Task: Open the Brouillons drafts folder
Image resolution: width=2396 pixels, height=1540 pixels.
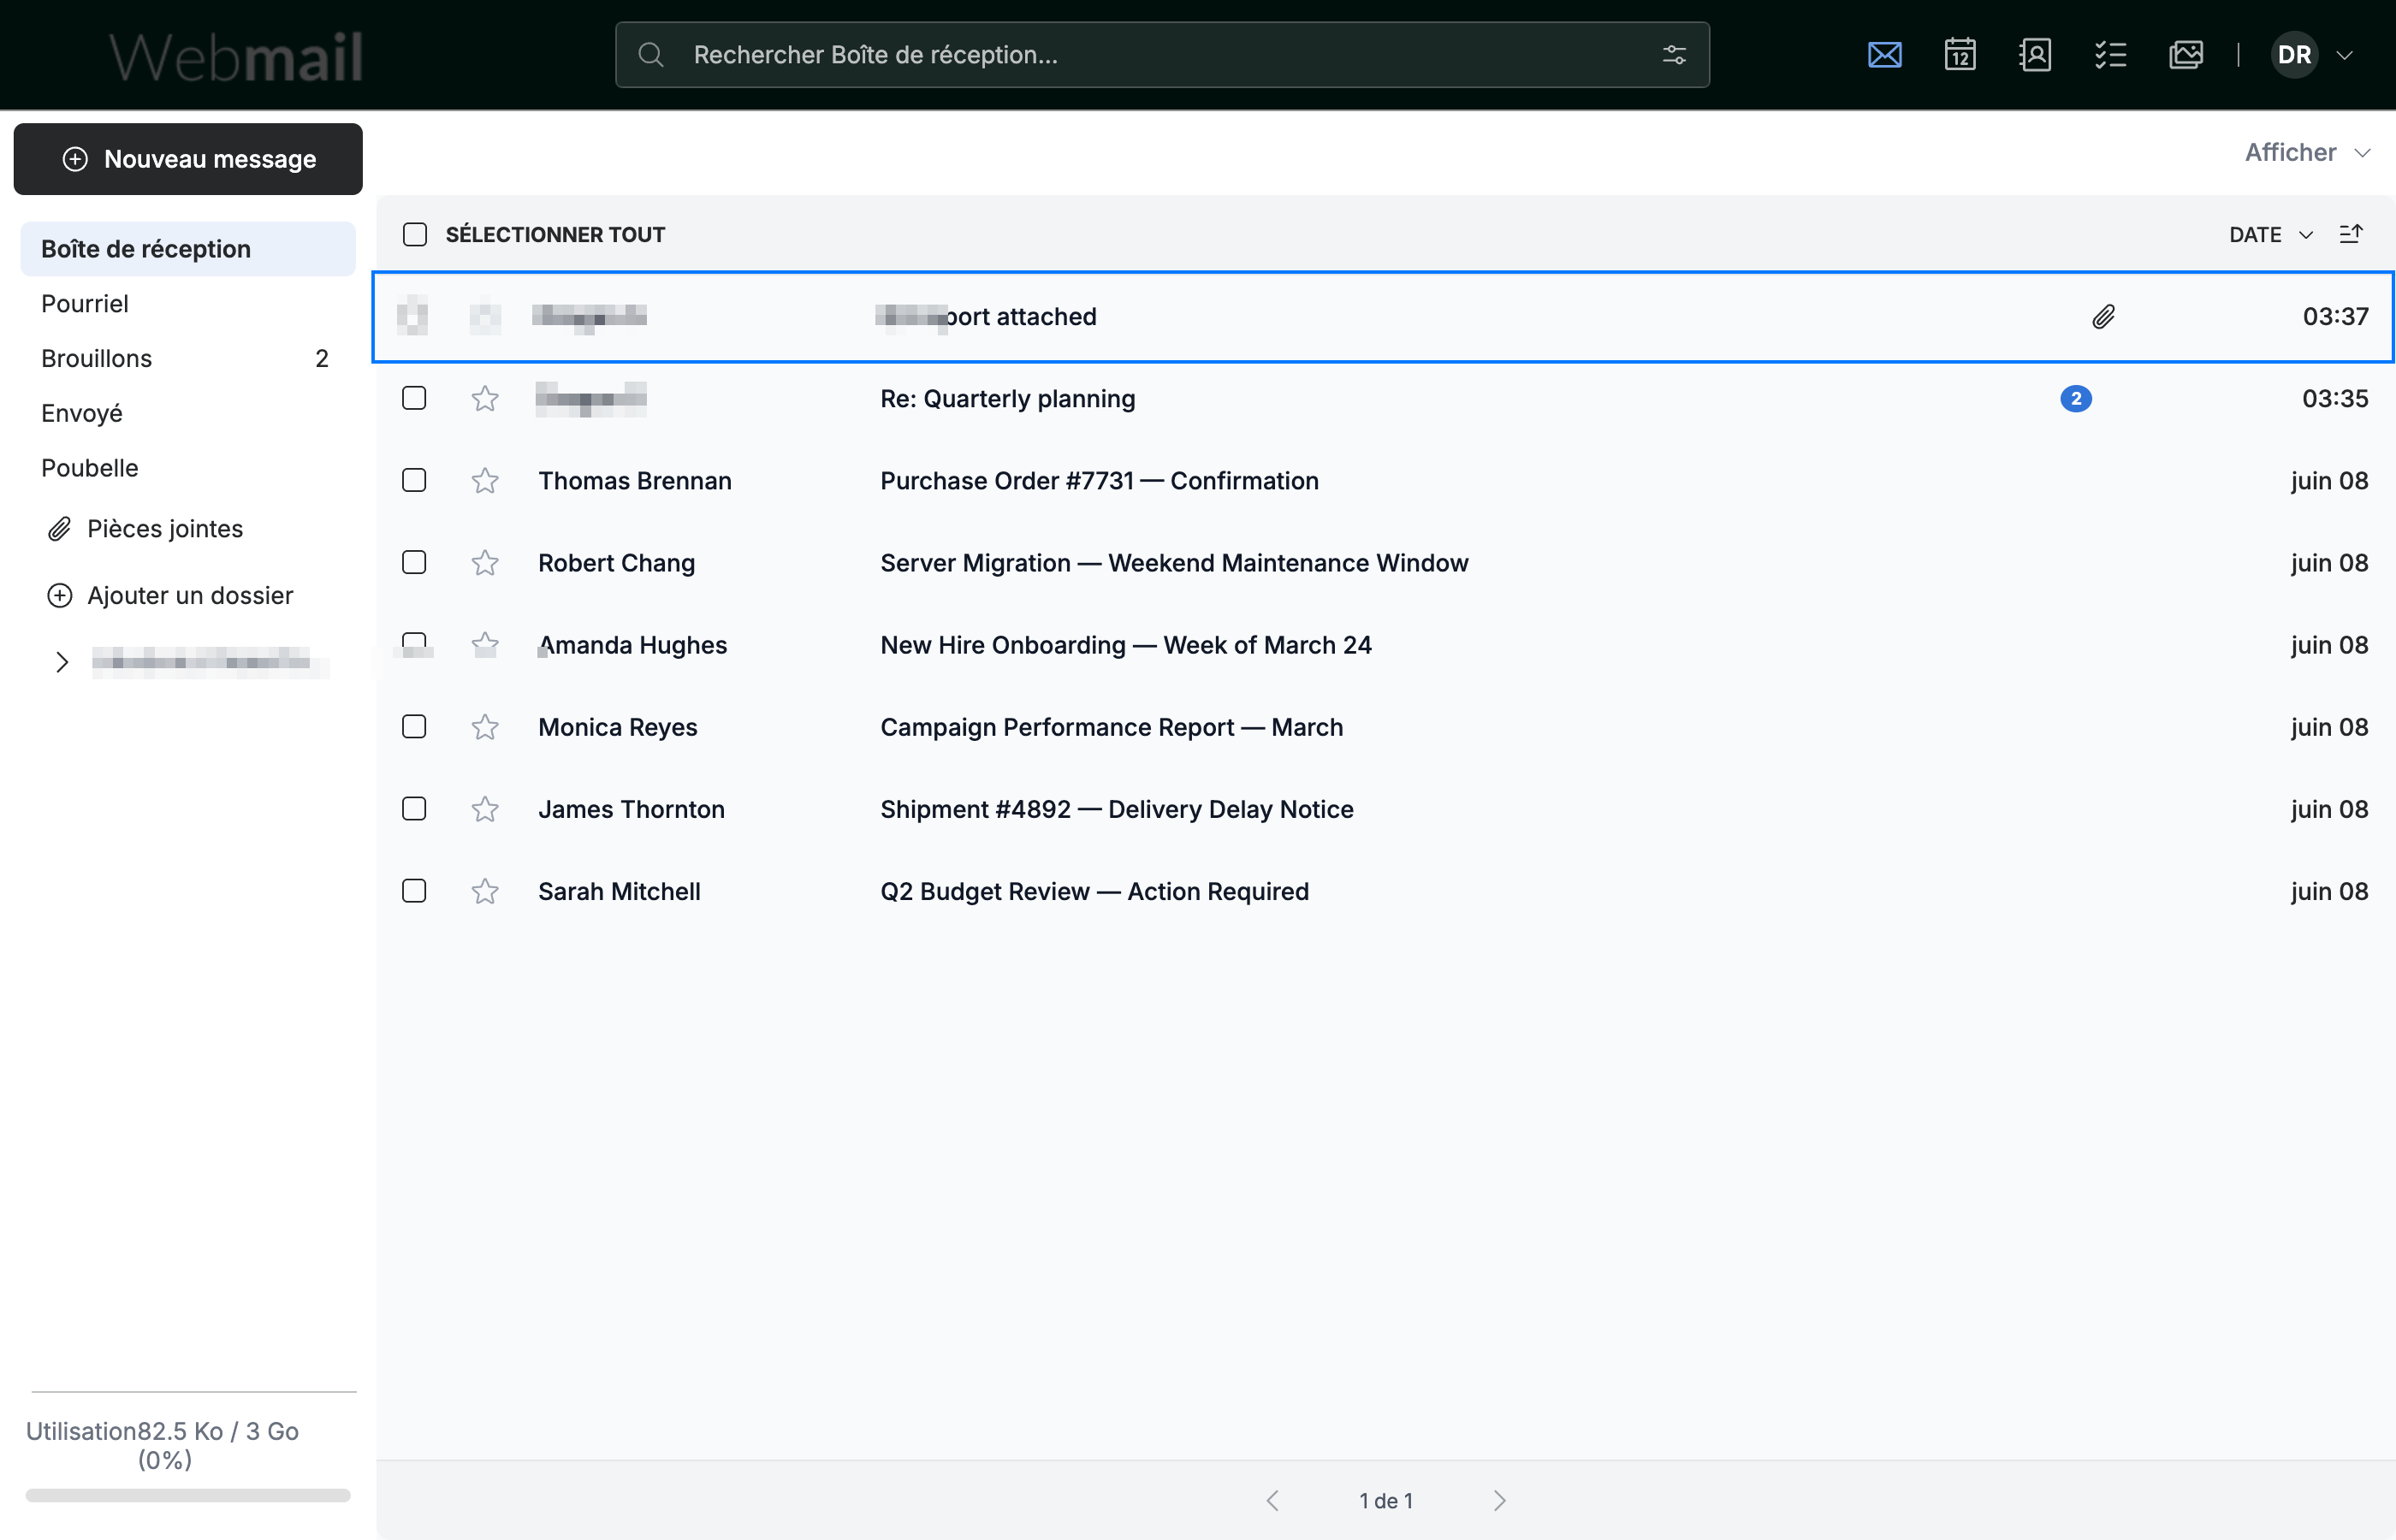Action: coord(188,359)
